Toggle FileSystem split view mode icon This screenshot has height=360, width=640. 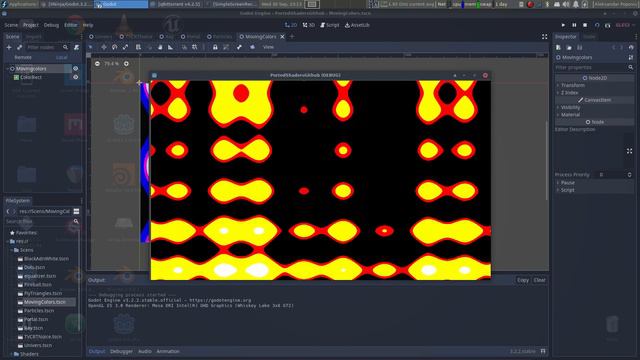76,211
